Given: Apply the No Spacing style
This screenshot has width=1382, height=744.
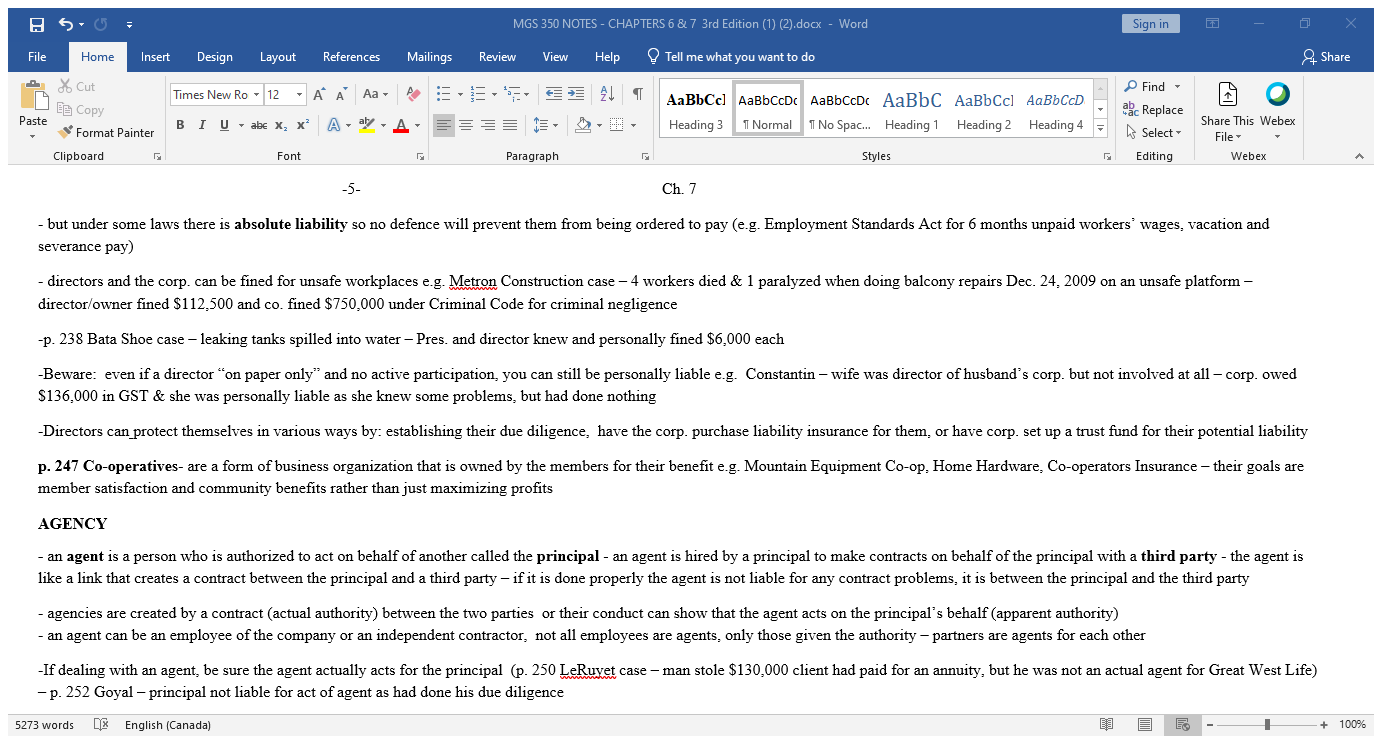Looking at the screenshot, I should point(839,109).
